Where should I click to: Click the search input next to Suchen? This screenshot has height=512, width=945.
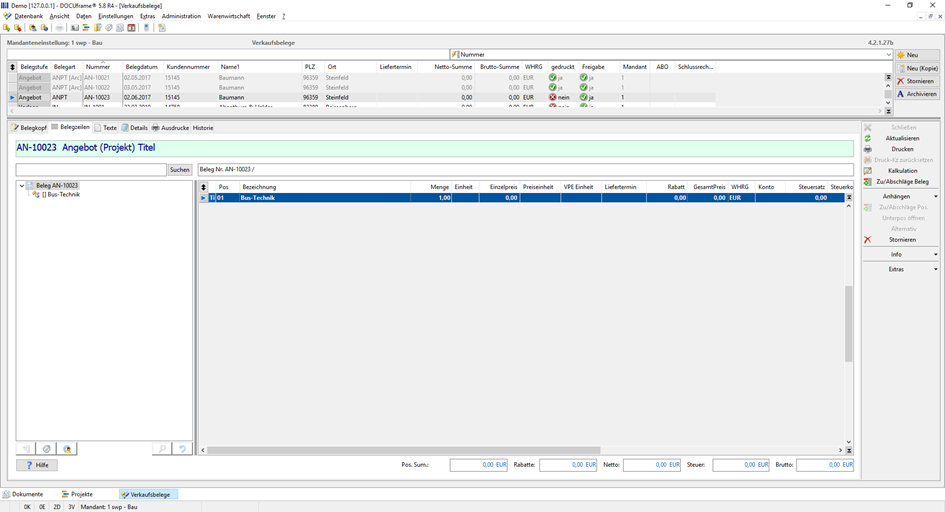click(x=91, y=170)
